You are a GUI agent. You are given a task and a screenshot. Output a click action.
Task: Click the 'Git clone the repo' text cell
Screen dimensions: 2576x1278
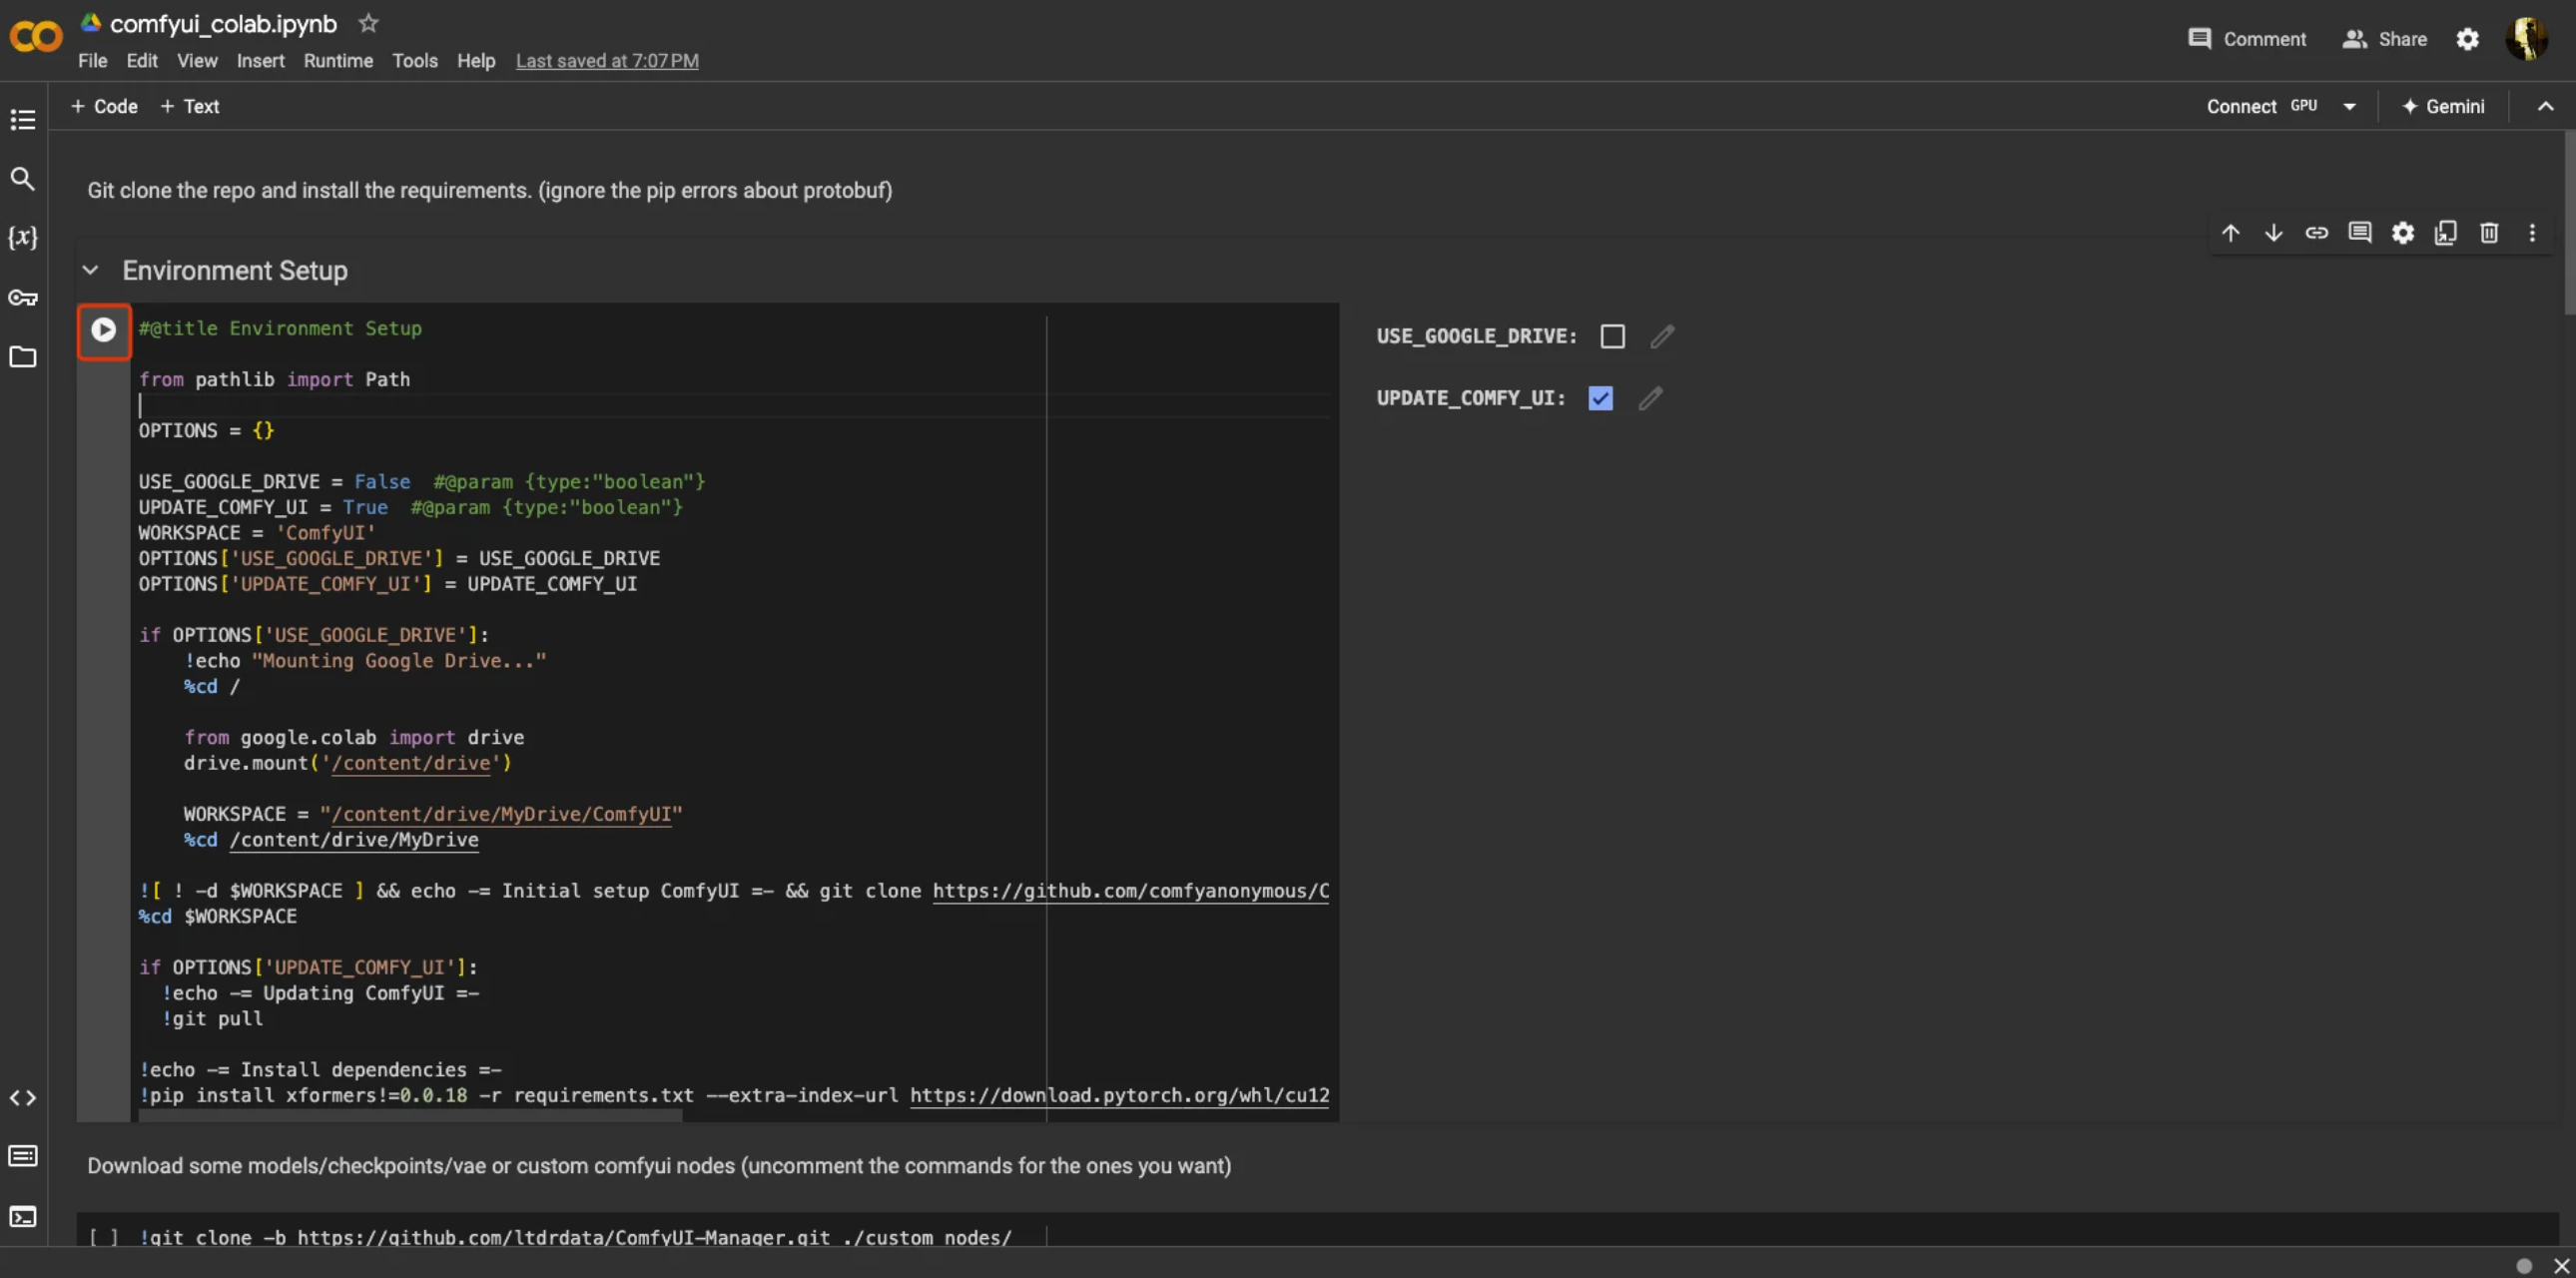click(x=490, y=190)
